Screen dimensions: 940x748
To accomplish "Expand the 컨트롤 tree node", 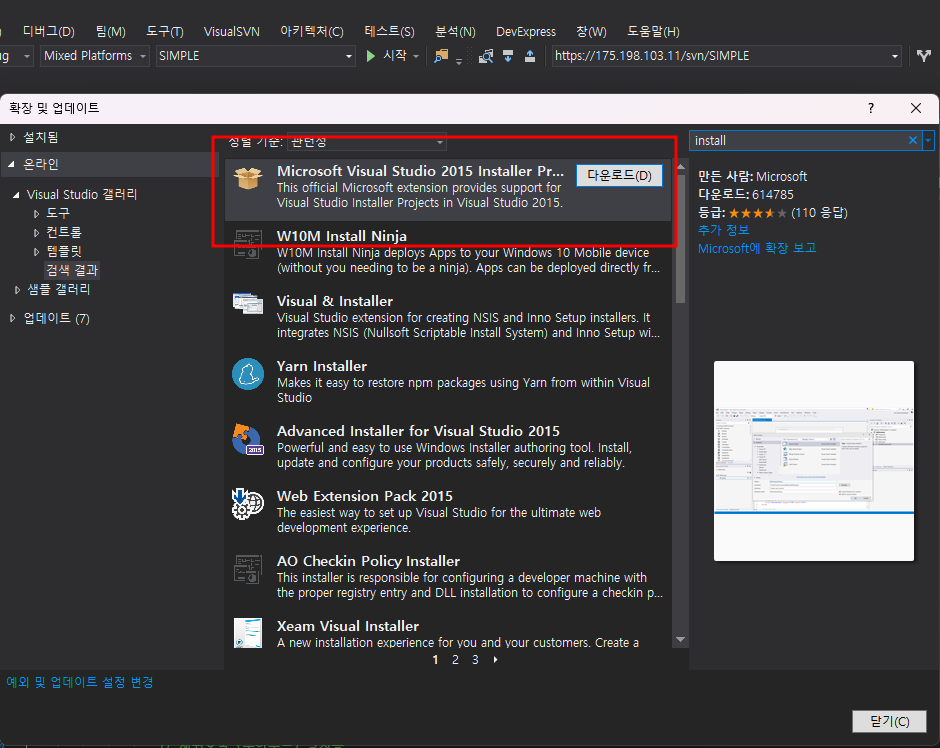I will (37, 233).
